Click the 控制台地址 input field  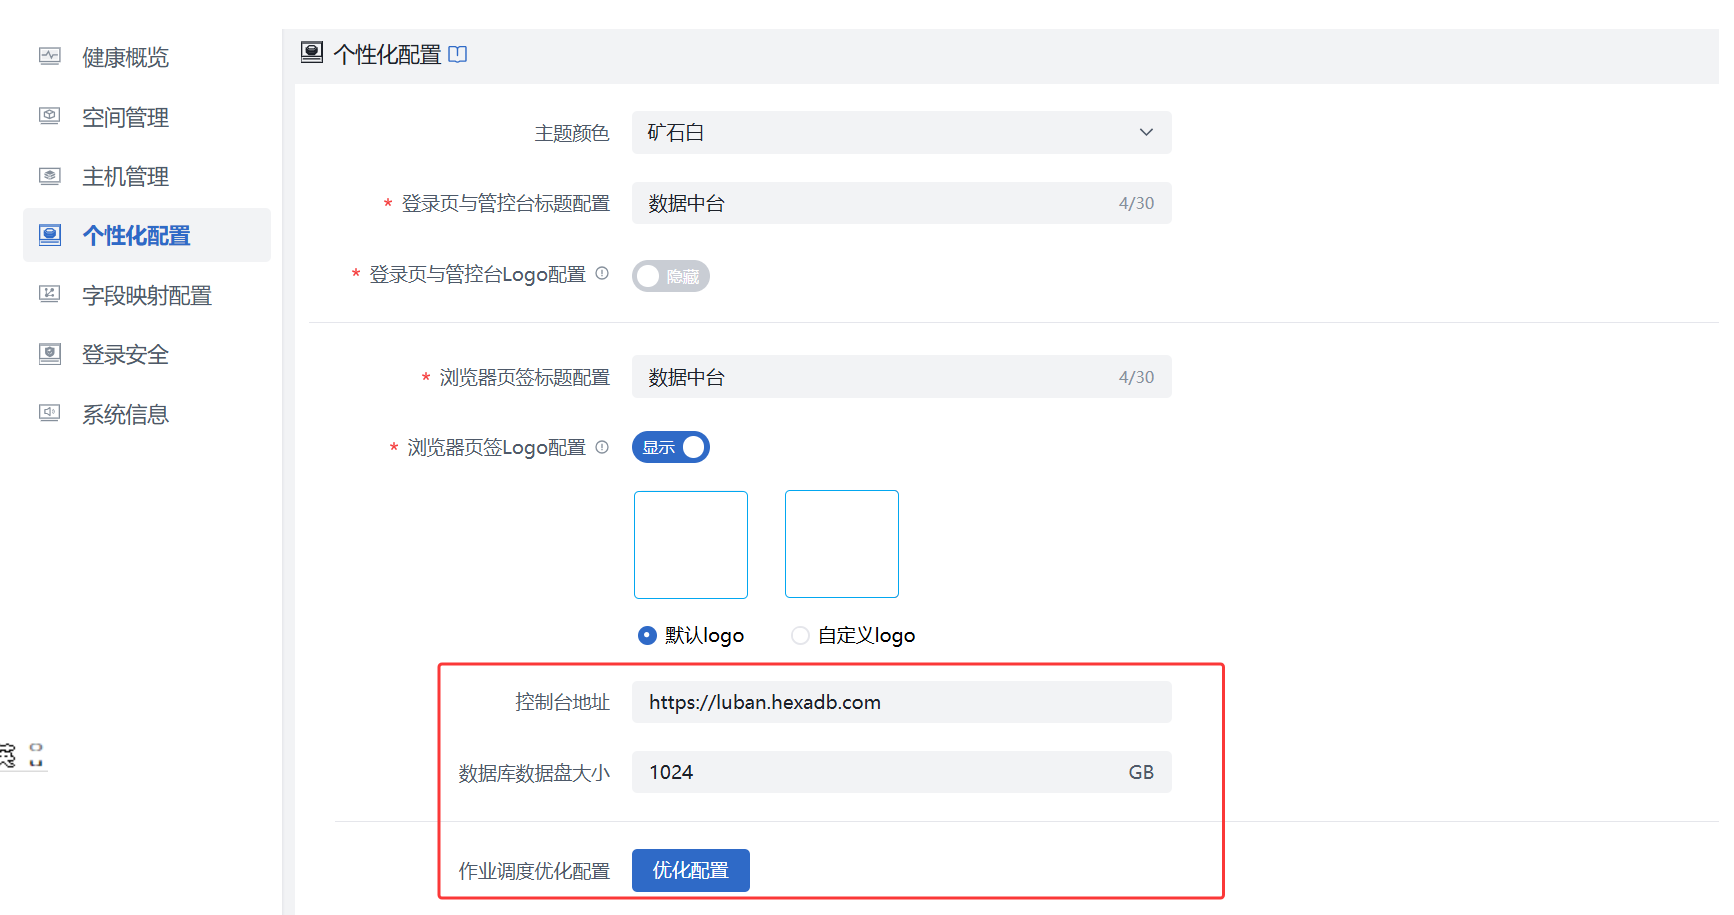coord(900,702)
